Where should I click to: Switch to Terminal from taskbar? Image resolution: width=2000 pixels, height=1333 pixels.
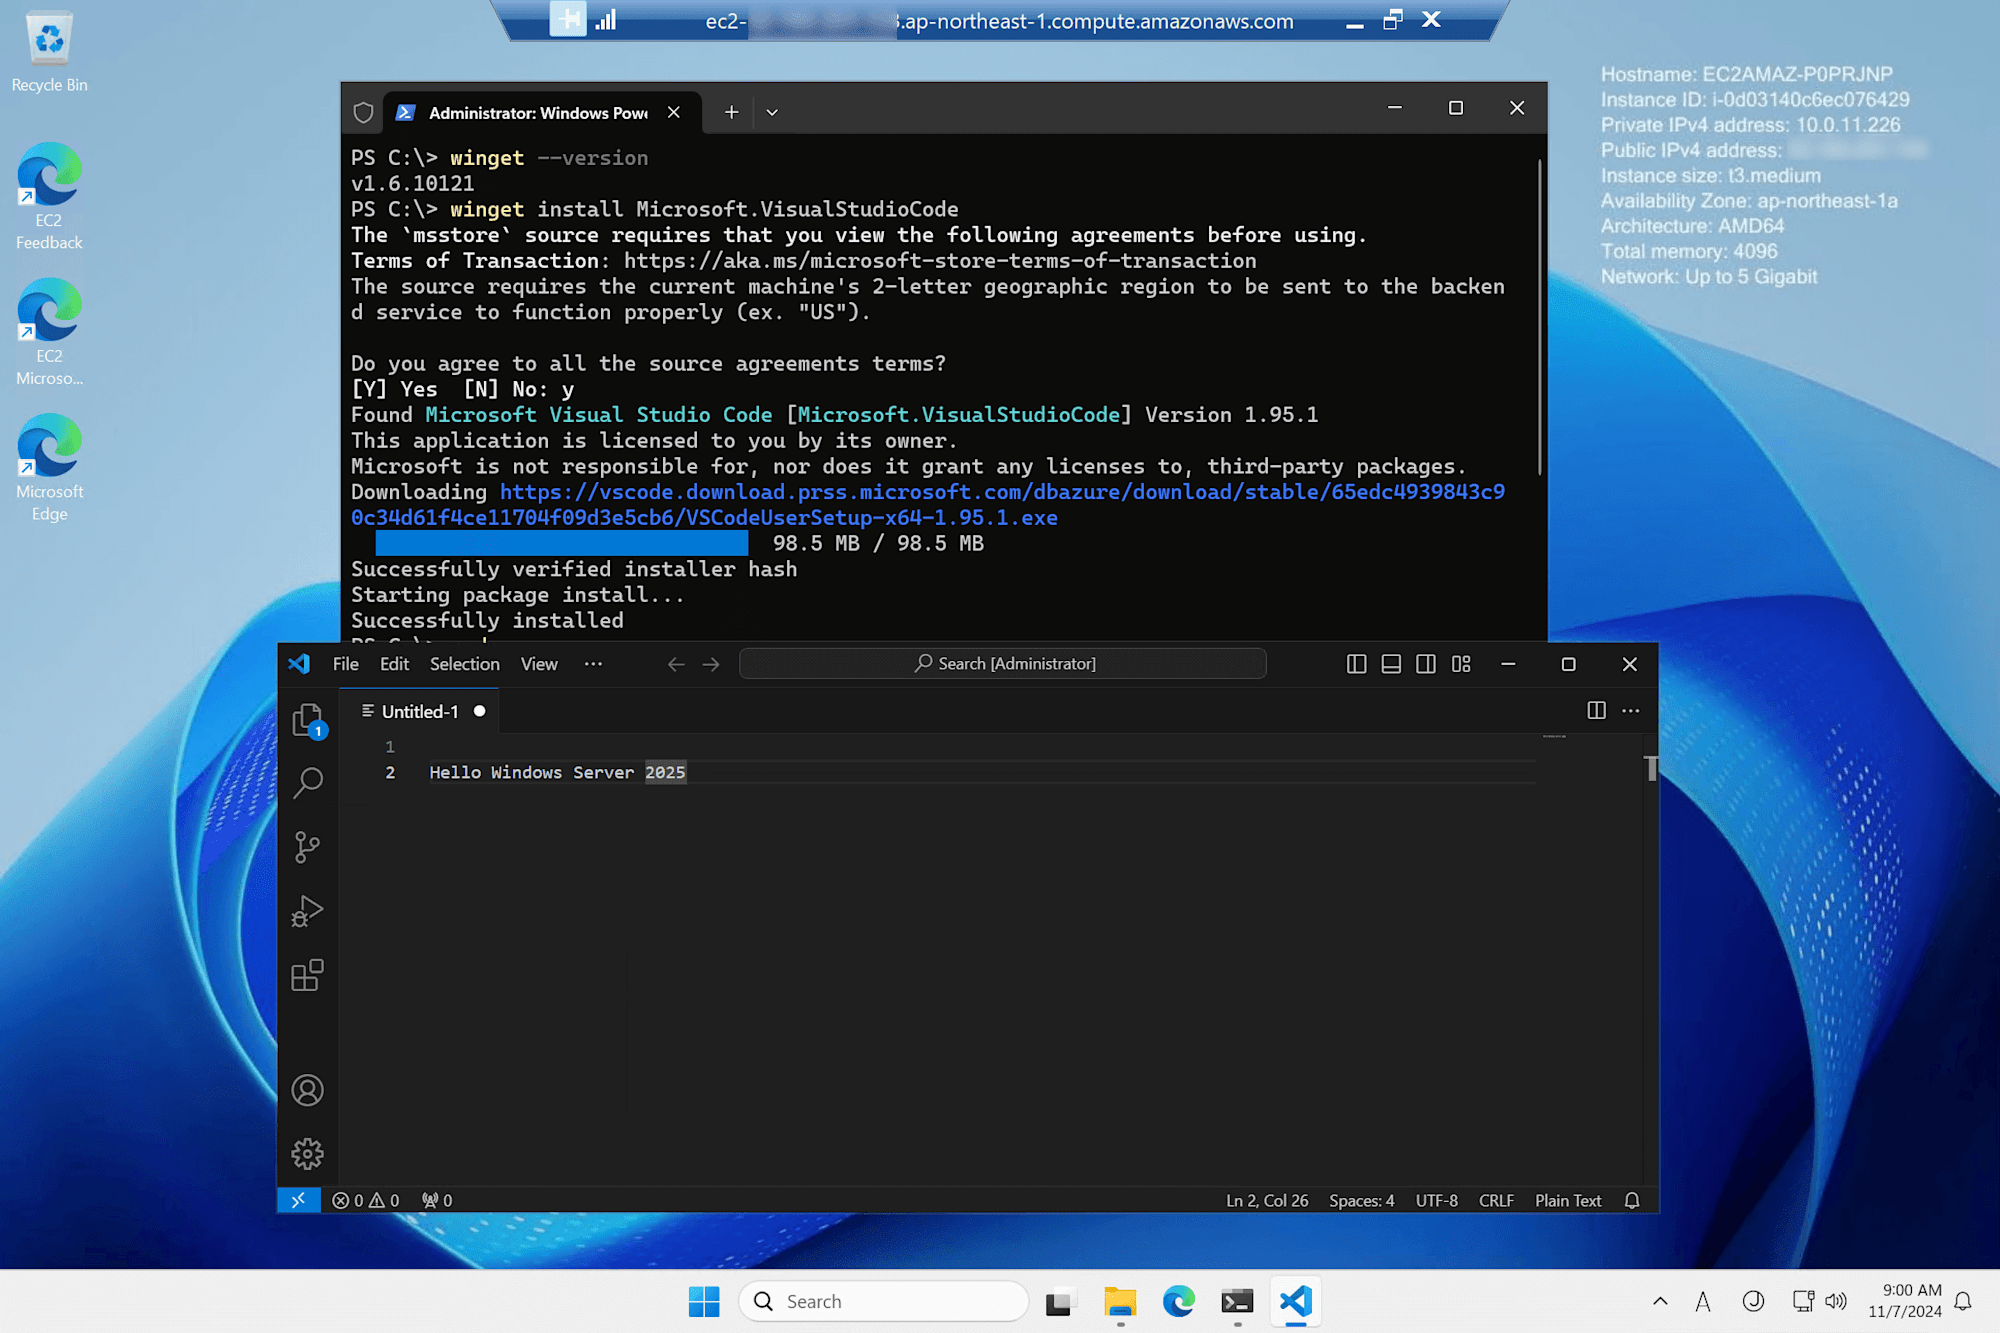click(1237, 1301)
